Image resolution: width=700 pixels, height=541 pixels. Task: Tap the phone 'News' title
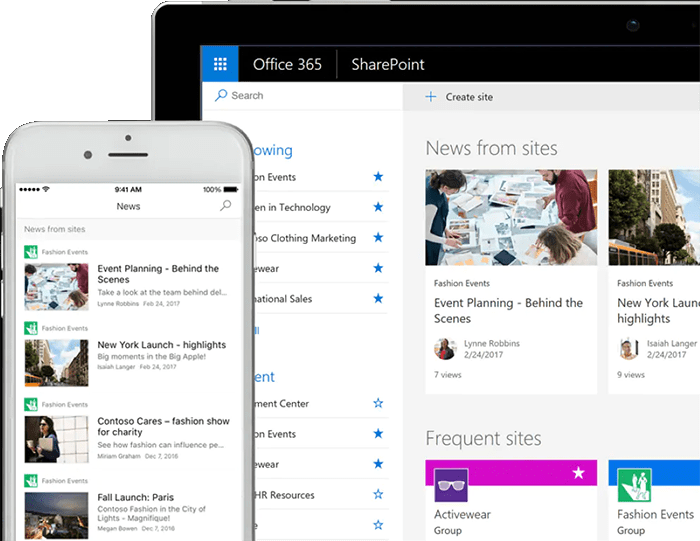(x=128, y=206)
